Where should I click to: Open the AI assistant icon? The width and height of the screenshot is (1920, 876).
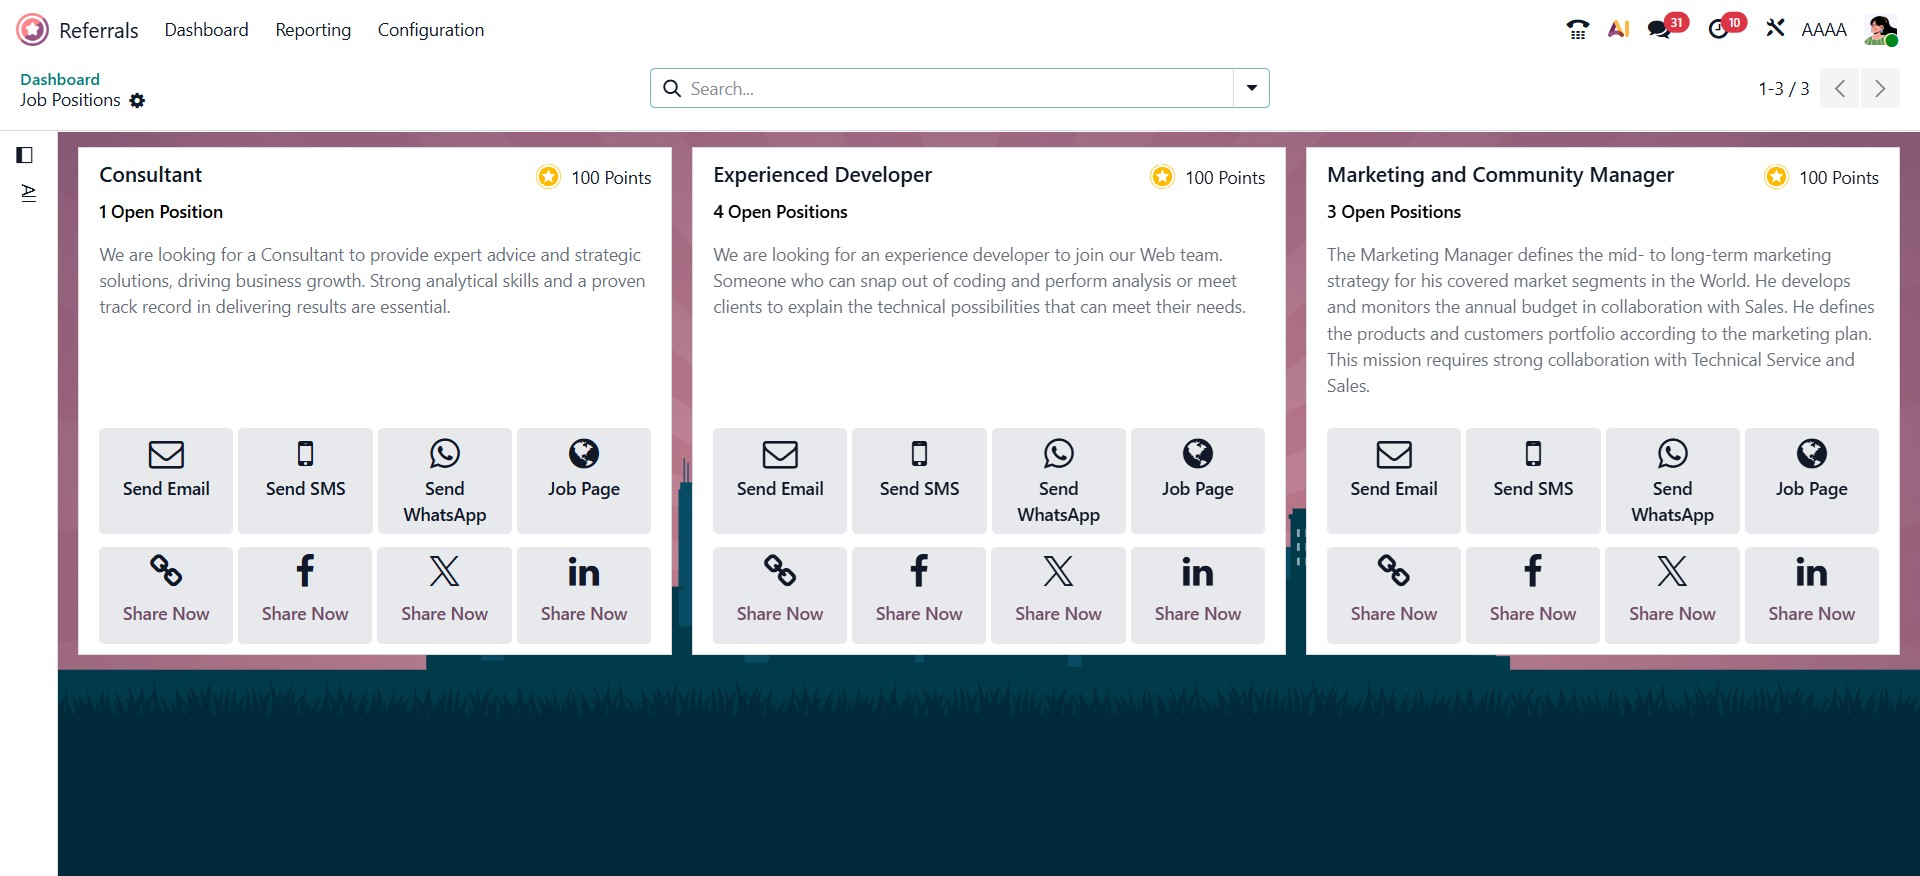coord(1619,30)
